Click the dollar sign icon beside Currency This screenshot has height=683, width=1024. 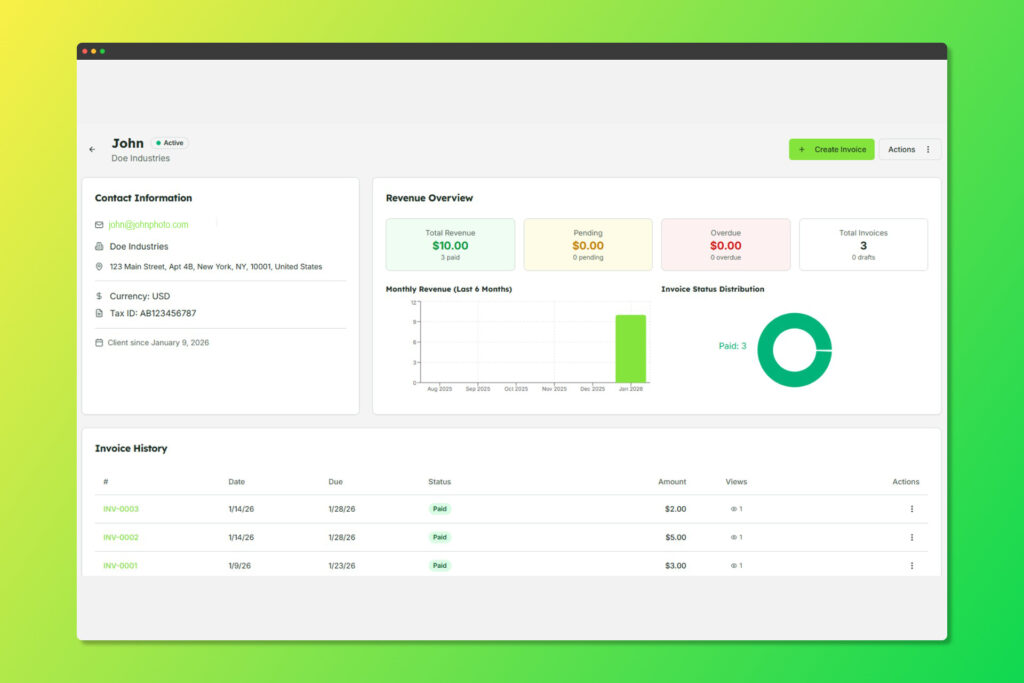click(99, 296)
